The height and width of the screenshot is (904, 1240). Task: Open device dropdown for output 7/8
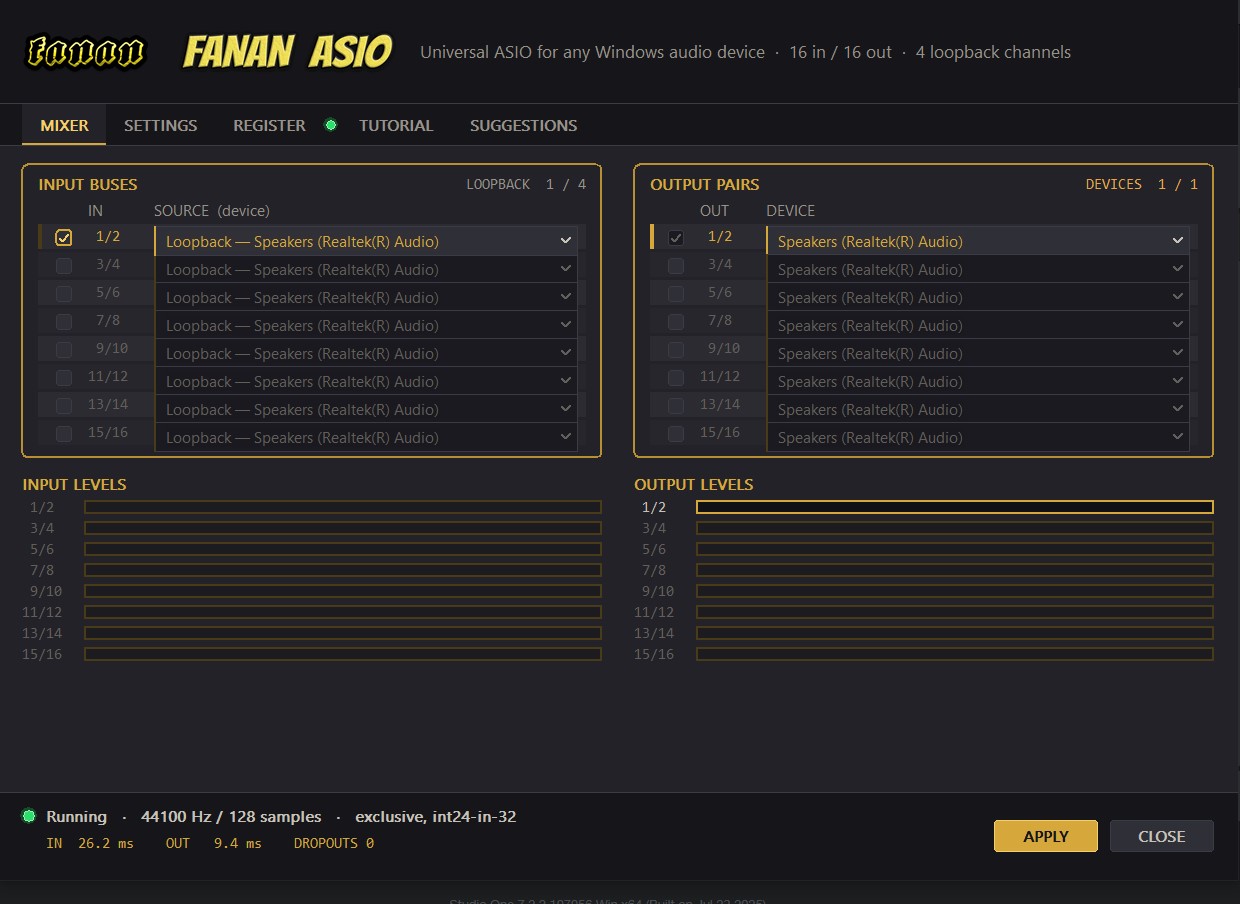coord(978,325)
